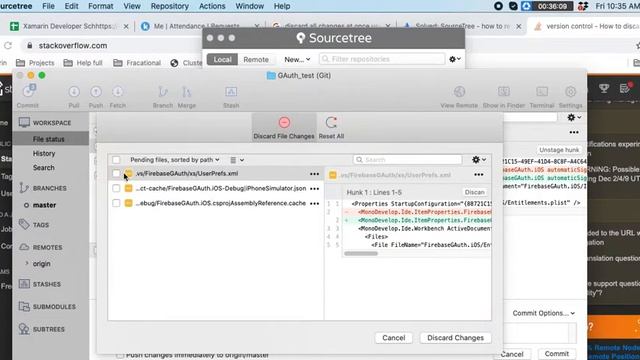Open the Projects bookmark folder
640x360 pixels.
pos(35,62)
